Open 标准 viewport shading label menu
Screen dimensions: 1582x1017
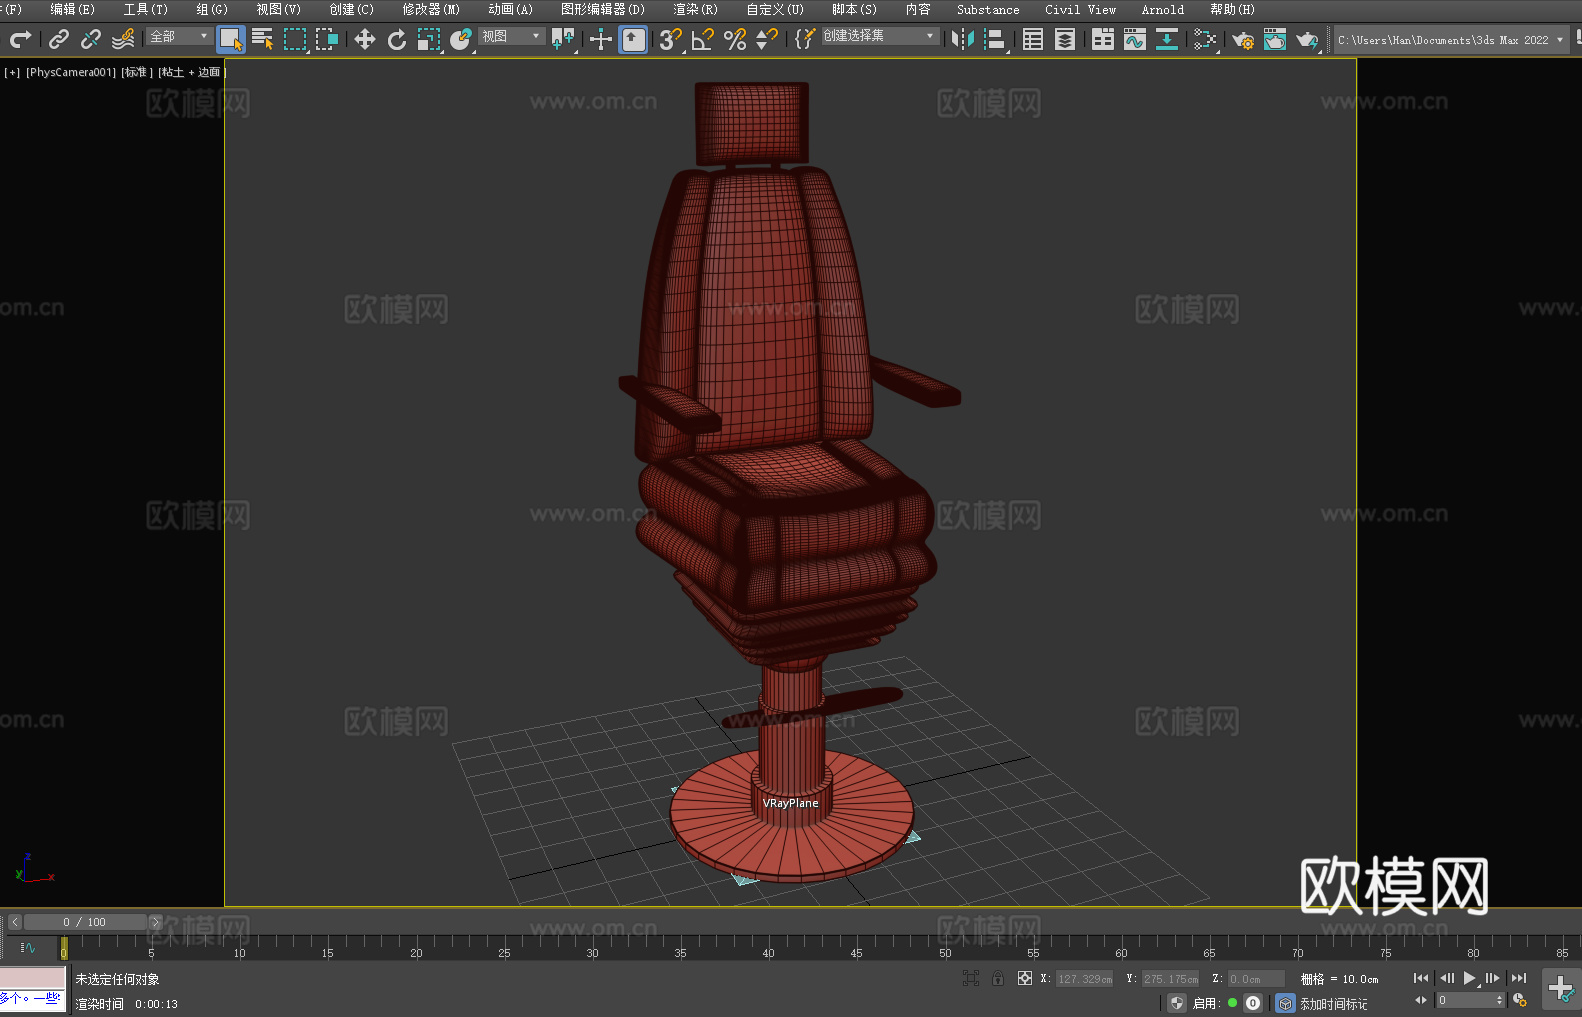(137, 72)
